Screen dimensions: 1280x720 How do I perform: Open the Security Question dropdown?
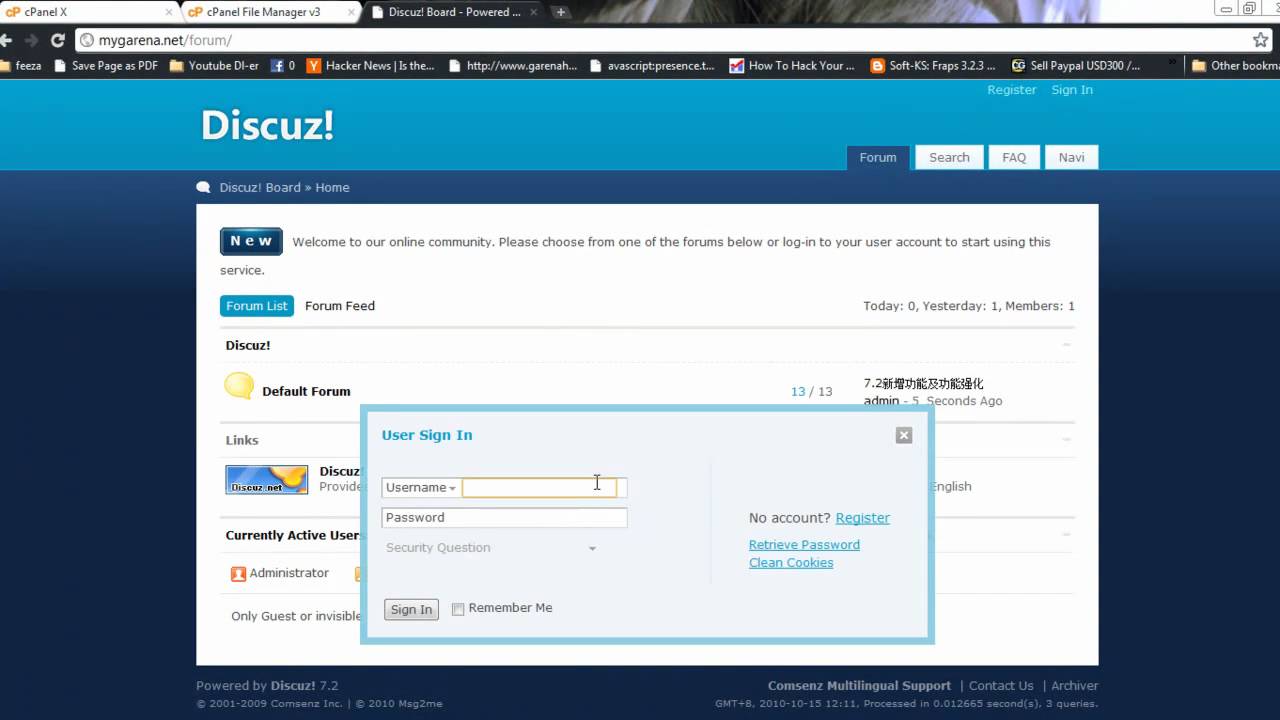point(490,548)
